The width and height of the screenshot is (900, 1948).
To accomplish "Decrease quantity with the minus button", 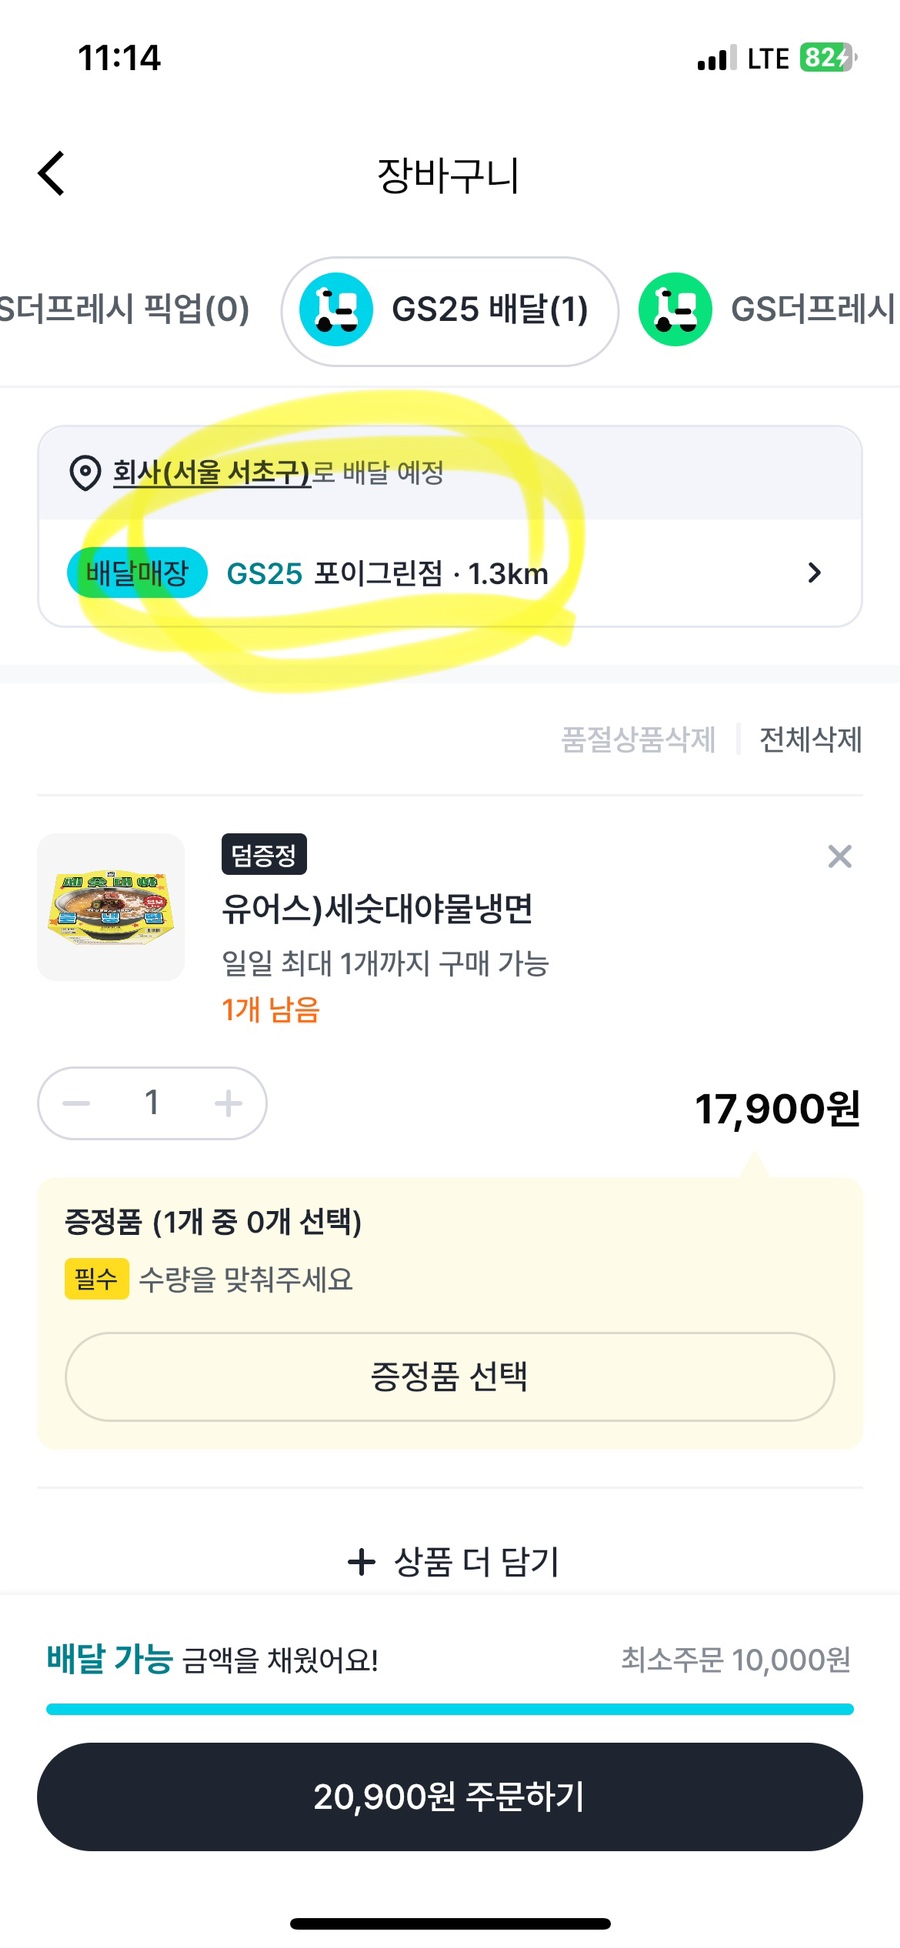I will tap(77, 1103).
